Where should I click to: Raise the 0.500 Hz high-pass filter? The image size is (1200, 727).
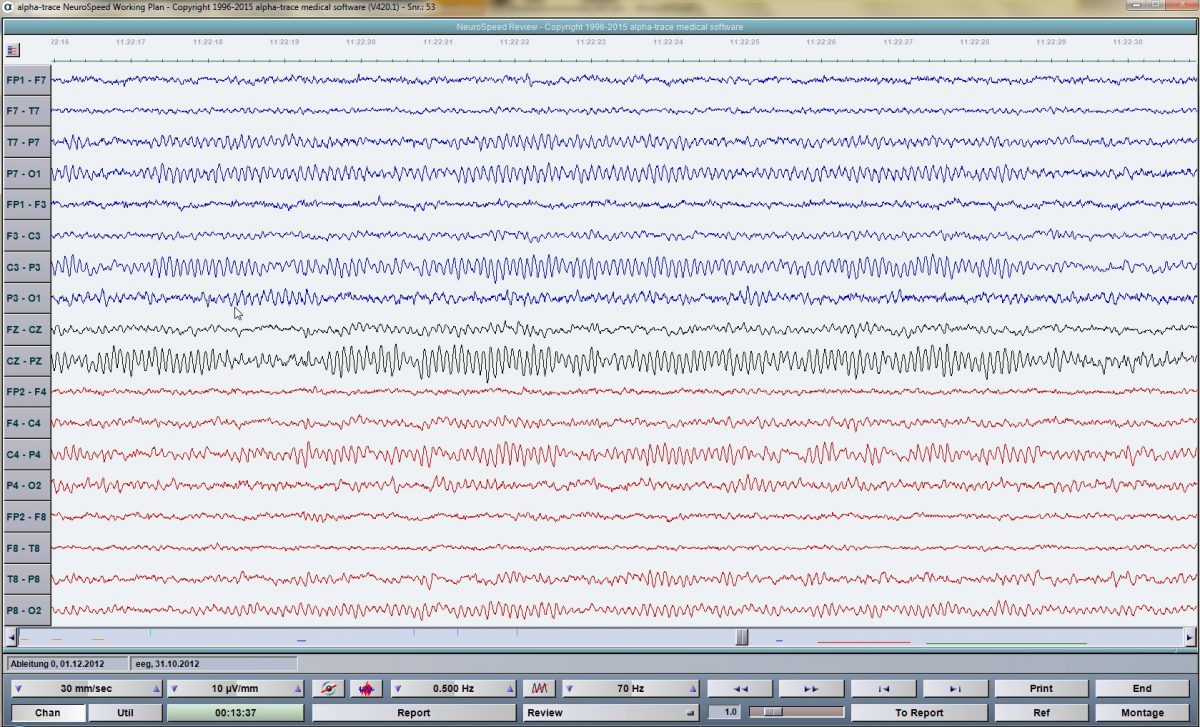pyautogui.click(x=512, y=688)
